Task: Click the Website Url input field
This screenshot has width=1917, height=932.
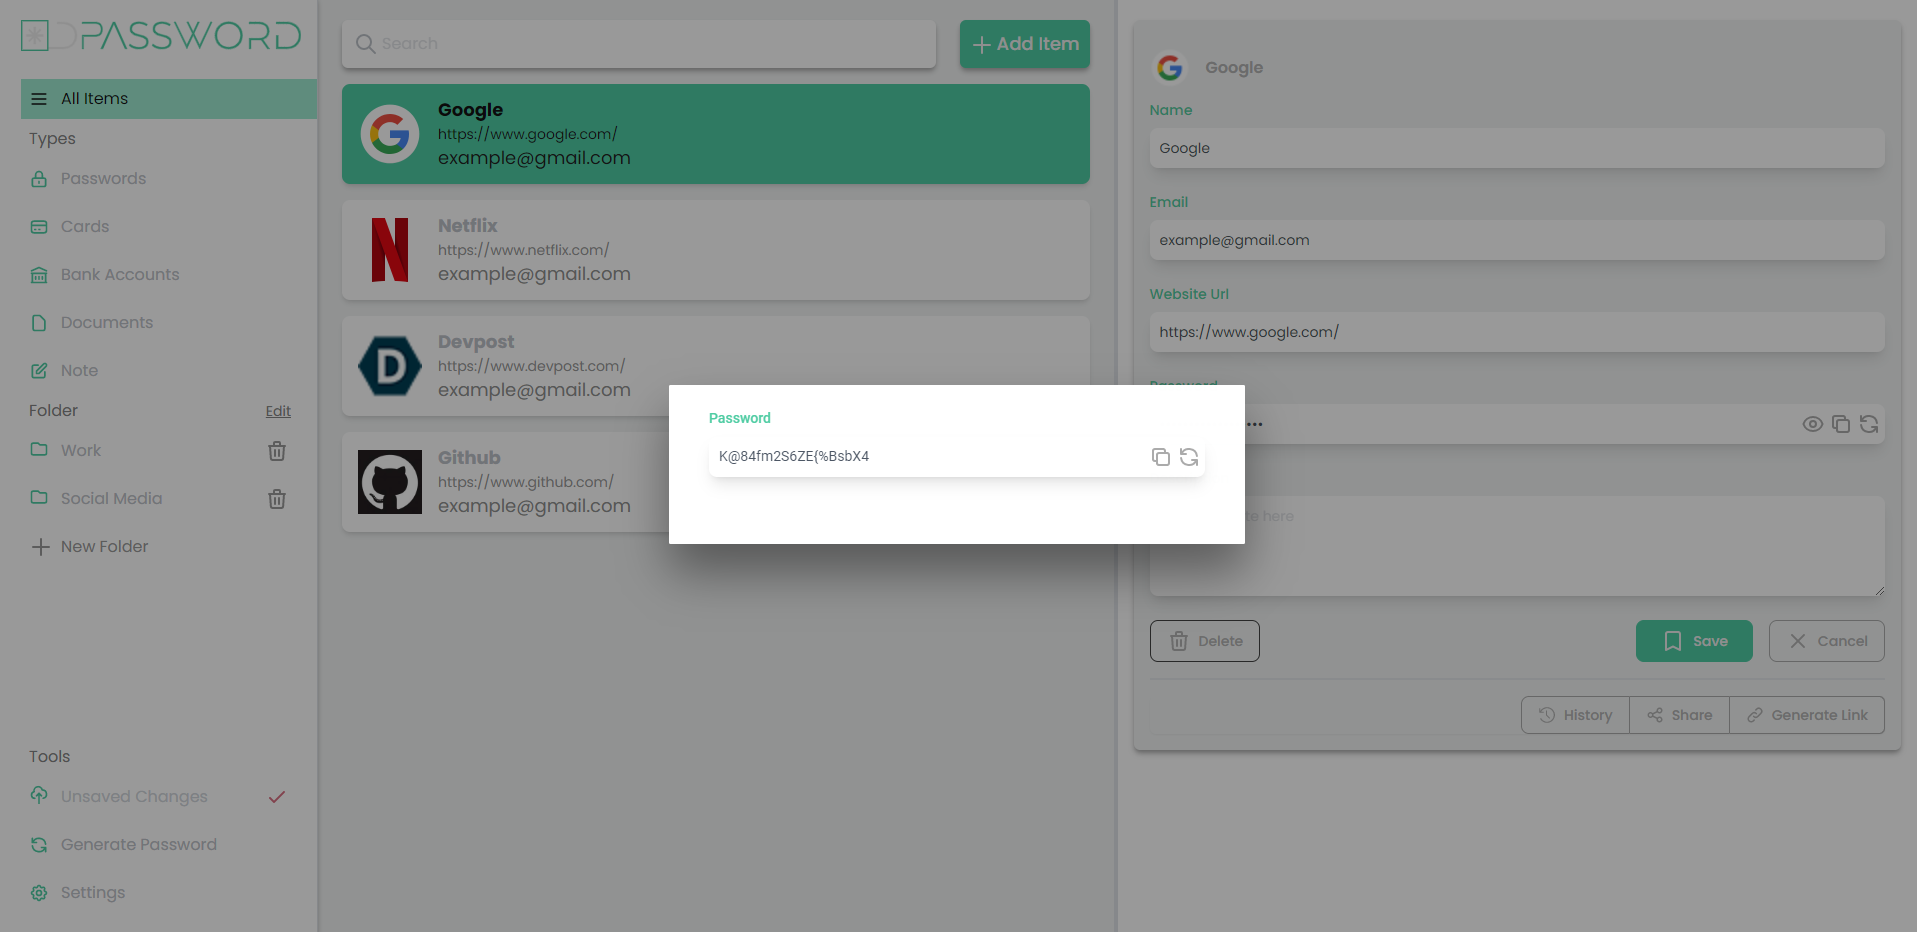Action: click(1517, 332)
